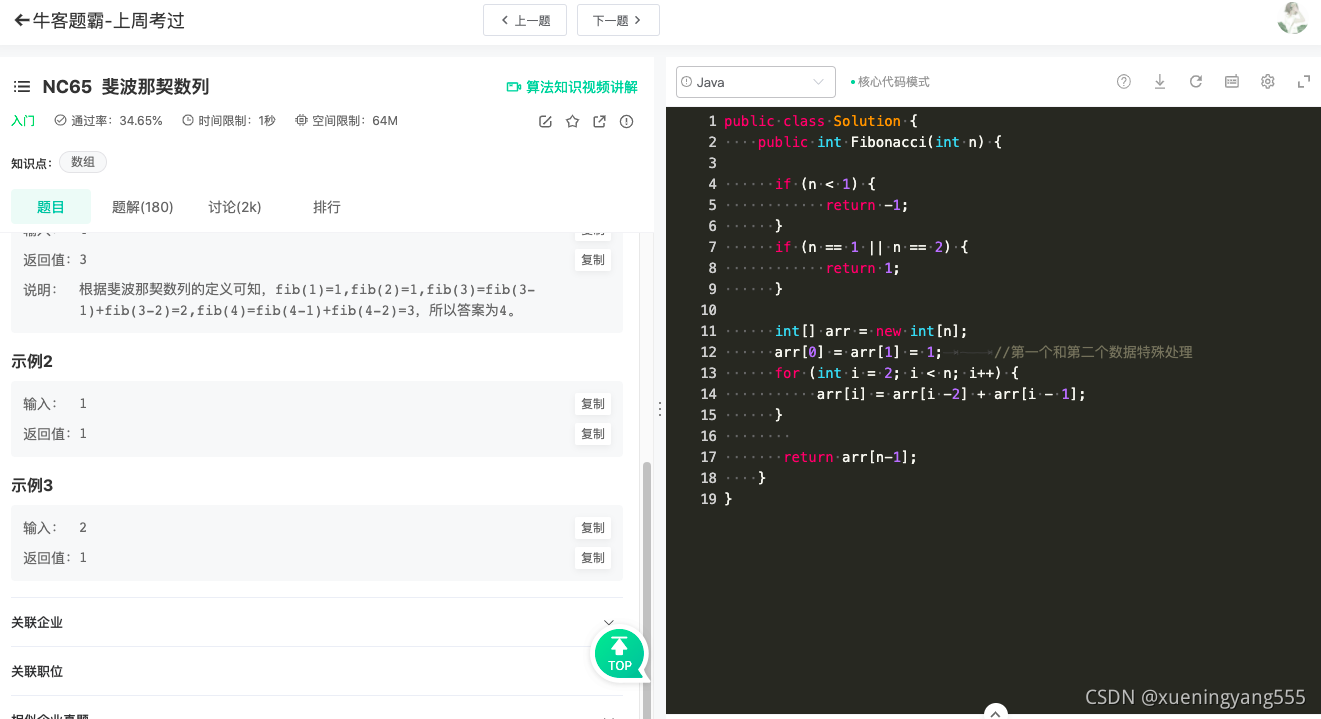Click the green TOP scroll button

pos(620,654)
